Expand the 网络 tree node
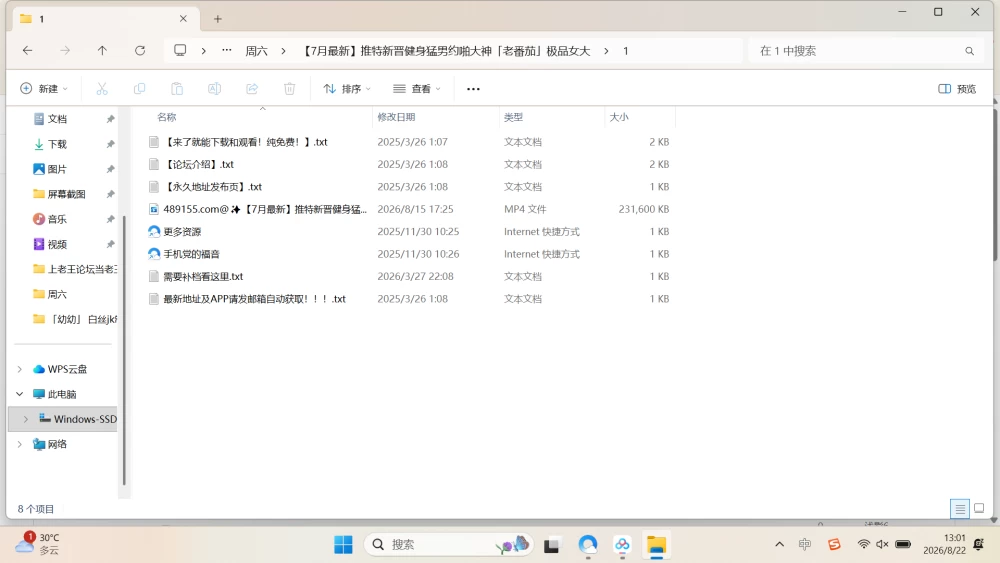Screen dimensions: 1000x563 click(20, 444)
